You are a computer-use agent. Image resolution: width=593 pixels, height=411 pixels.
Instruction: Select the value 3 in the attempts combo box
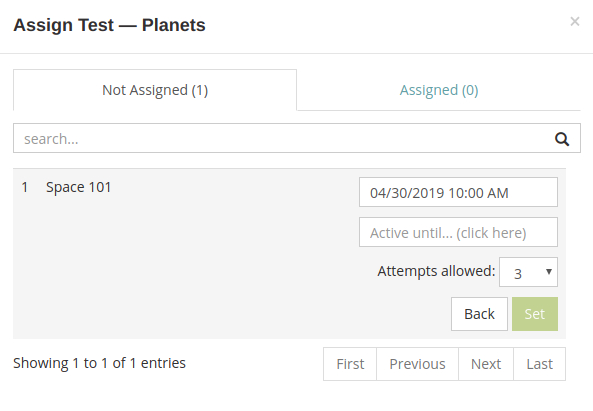tap(528, 272)
